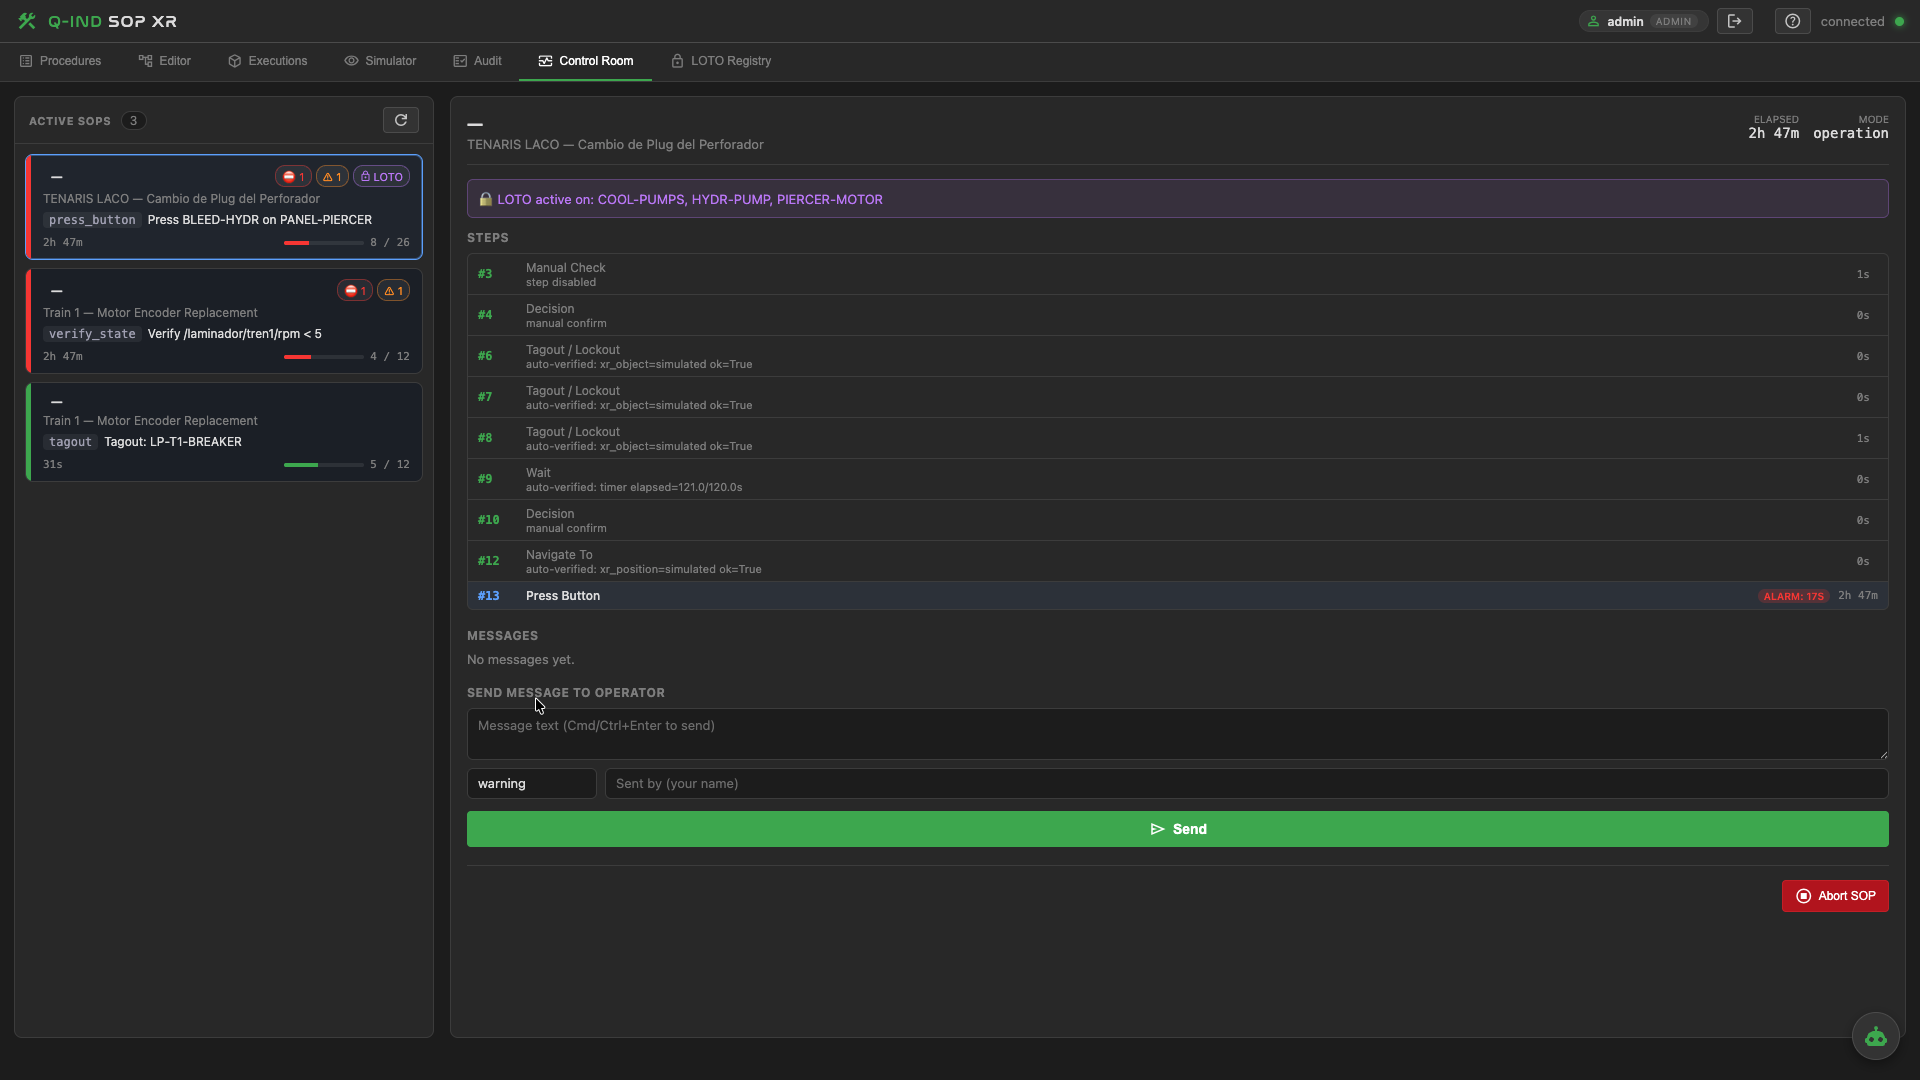Screen dimensions: 1920x1080
Task: Click the elapsed time 2h 47m in header
Action: pos(1773,133)
